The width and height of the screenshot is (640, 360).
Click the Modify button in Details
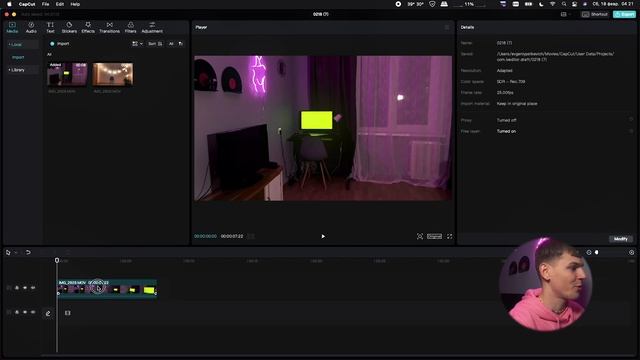[621, 239]
